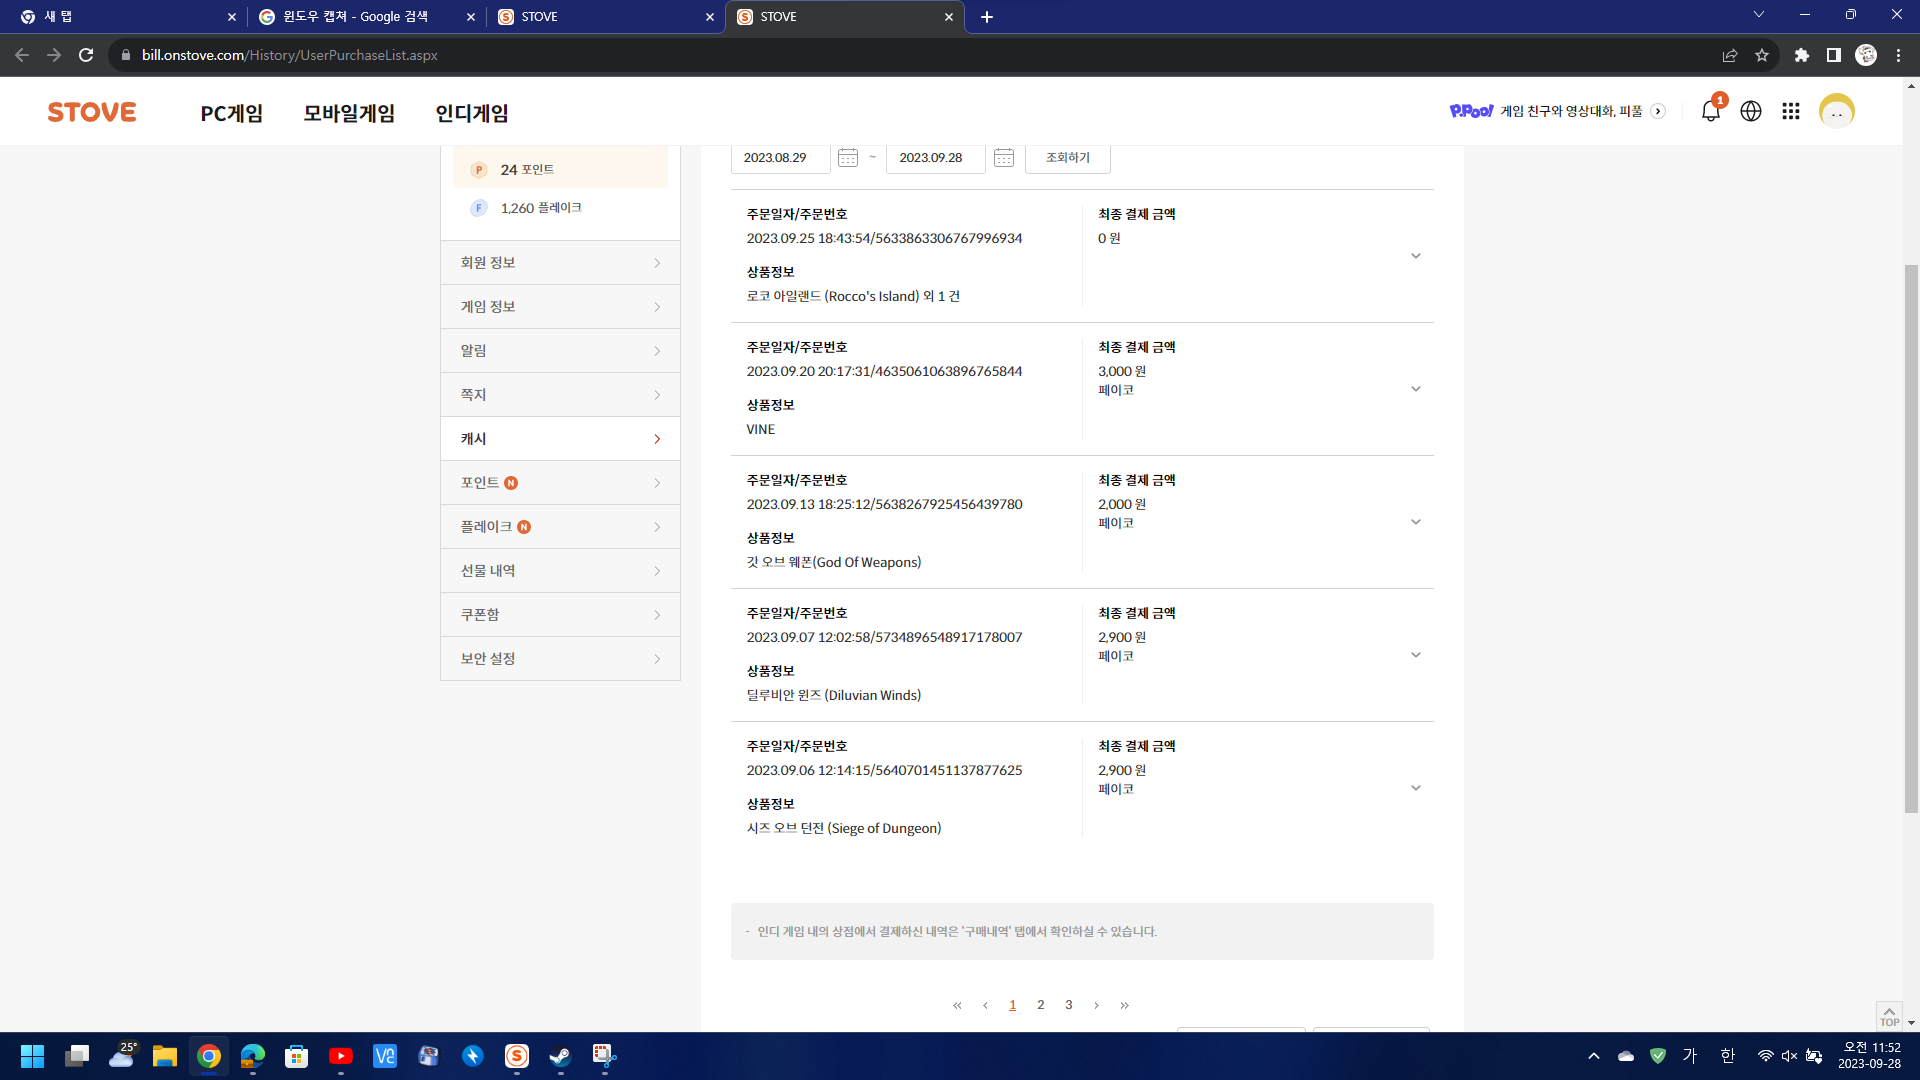
Task: Select the 포인트 sidebar menu item
Action: 560,483
